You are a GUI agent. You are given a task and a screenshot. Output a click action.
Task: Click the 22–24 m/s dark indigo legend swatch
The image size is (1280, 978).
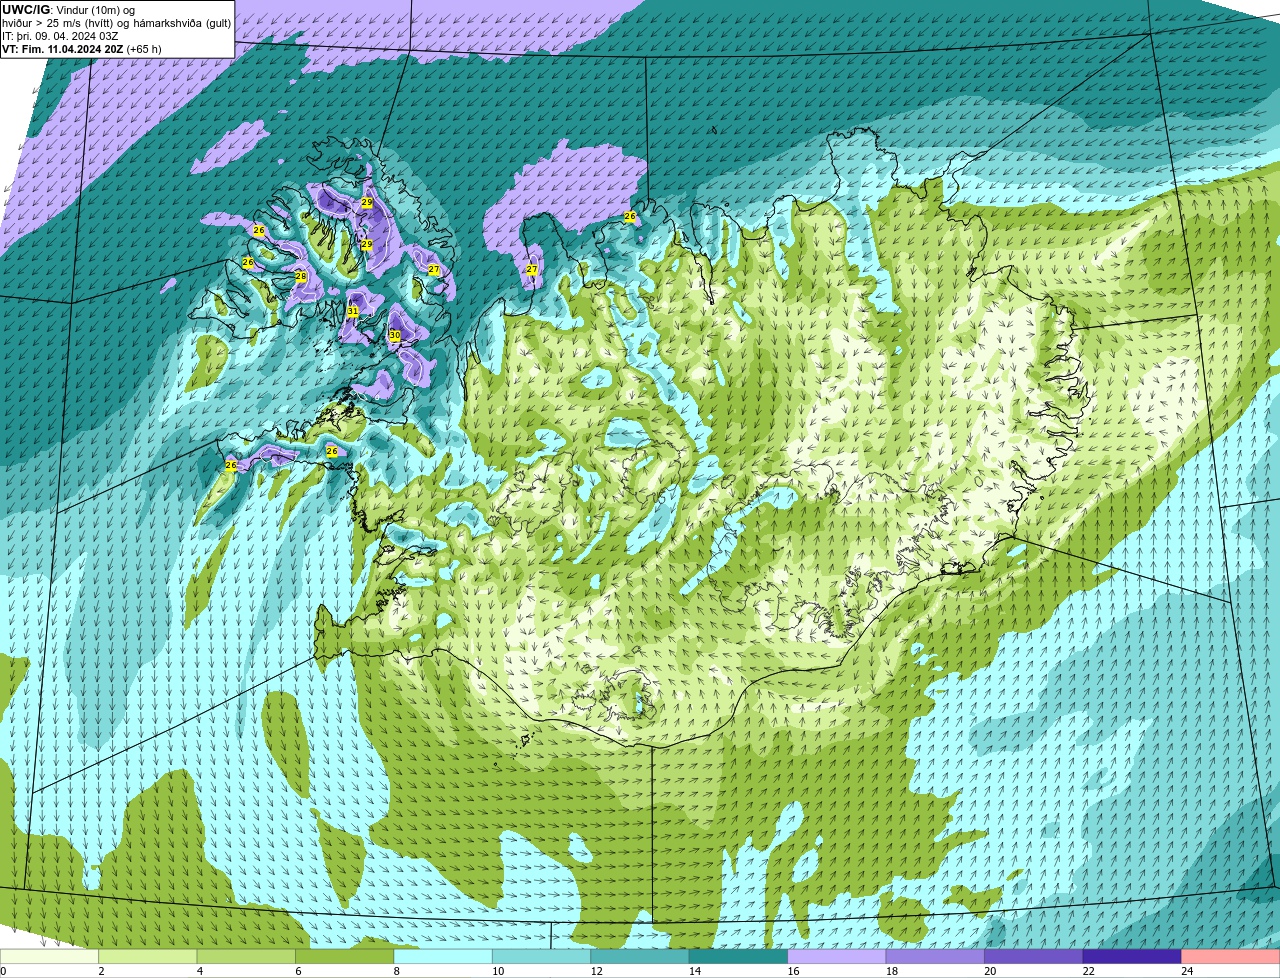click(1132, 956)
